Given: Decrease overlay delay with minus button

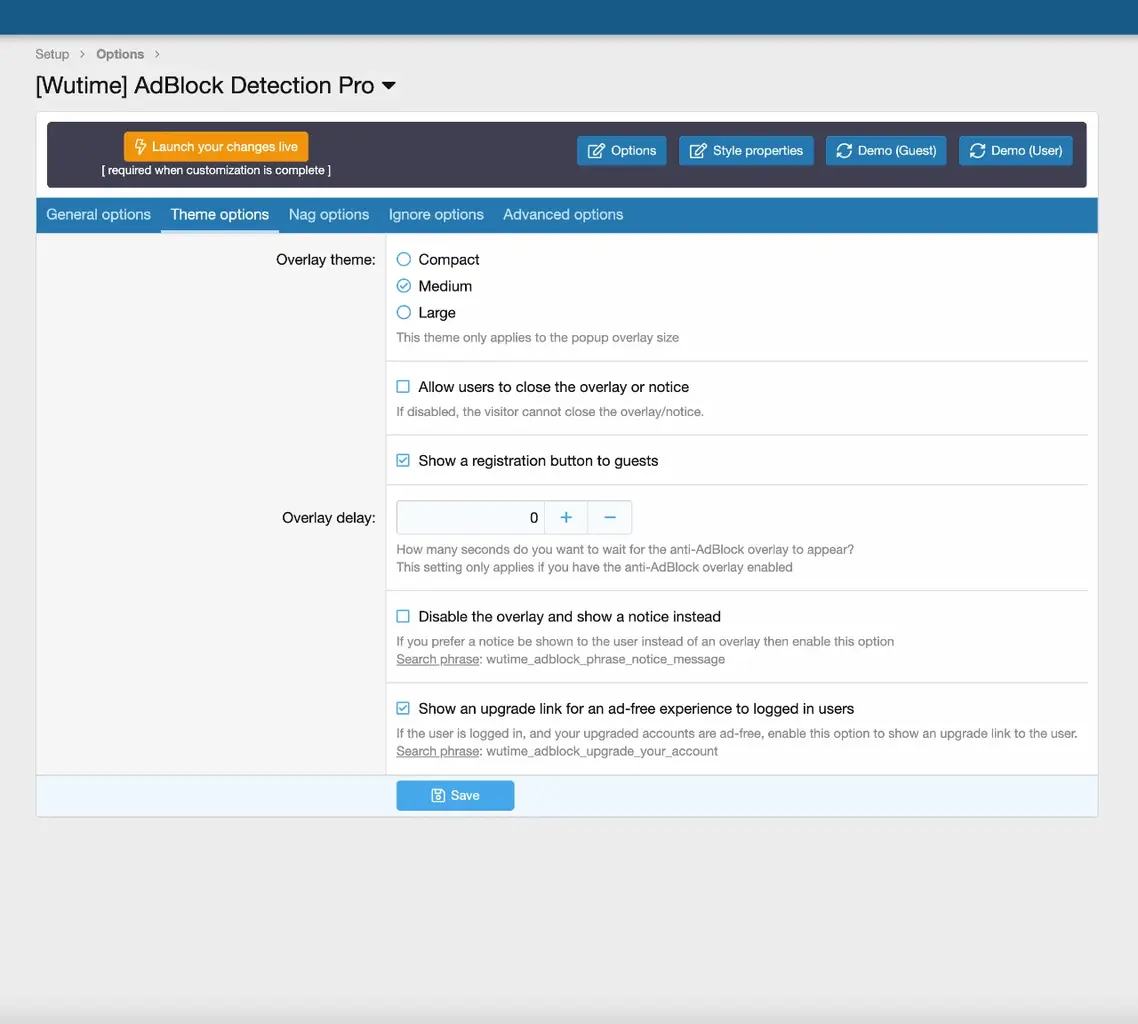Looking at the screenshot, I should (x=610, y=518).
